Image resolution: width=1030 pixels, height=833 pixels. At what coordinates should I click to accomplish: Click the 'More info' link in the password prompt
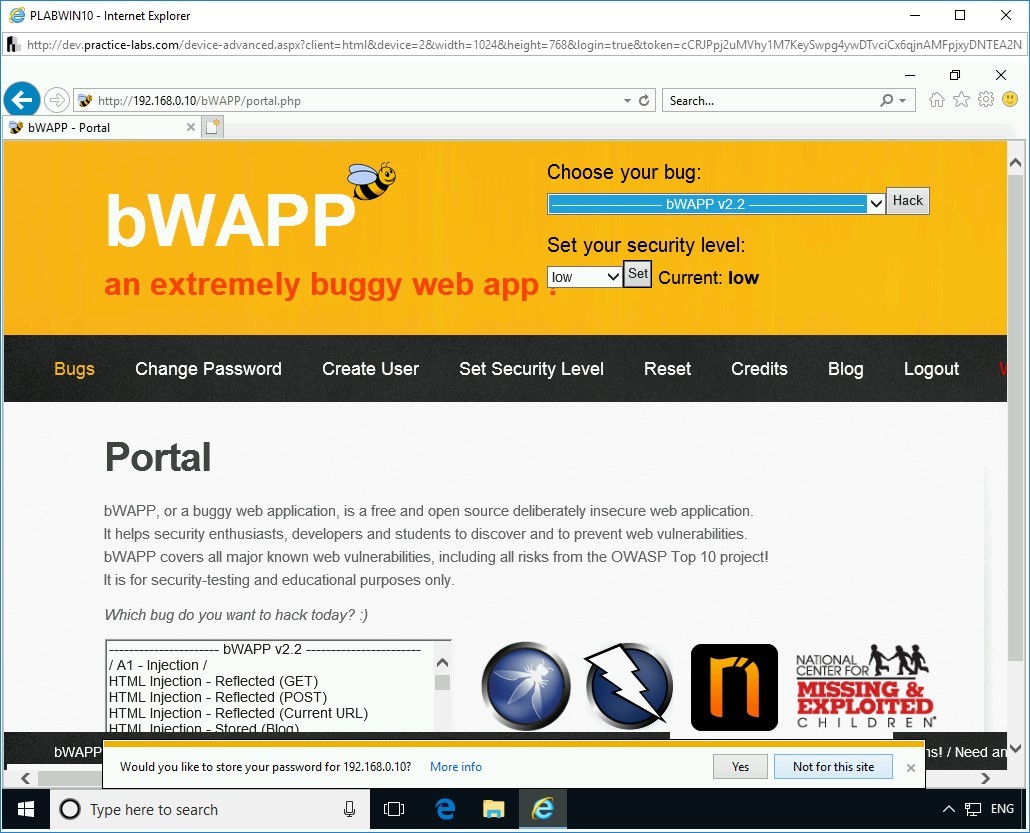point(456,766)
